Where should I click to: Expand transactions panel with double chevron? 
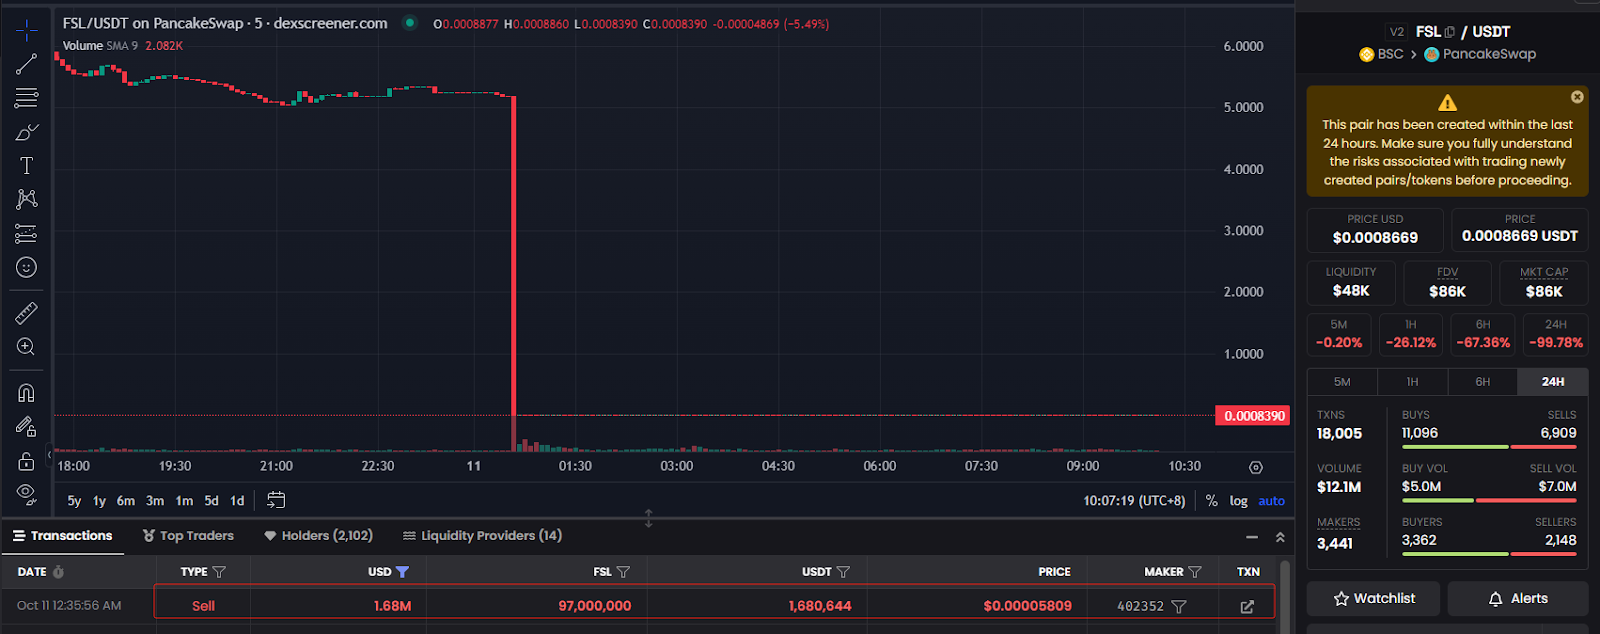[x=1280, y=537]
